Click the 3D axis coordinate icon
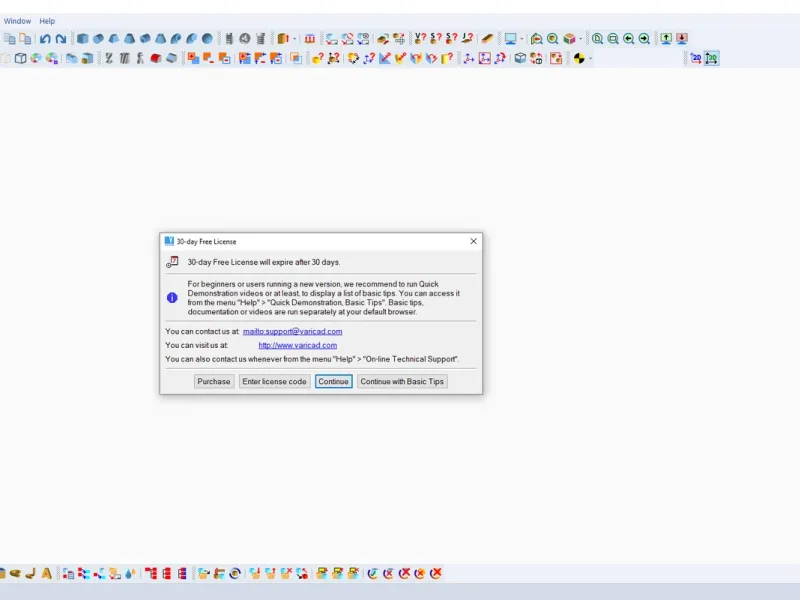The image size is (800, 600). coord(468,59)
